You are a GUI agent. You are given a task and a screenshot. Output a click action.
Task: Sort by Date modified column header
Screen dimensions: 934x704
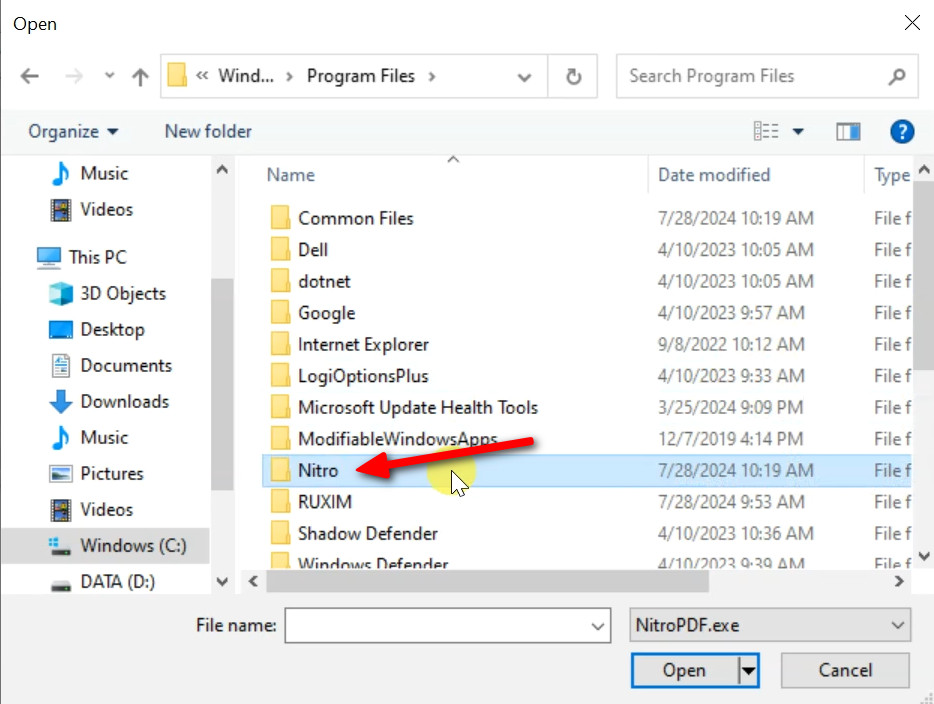click(x=714, y=175)
